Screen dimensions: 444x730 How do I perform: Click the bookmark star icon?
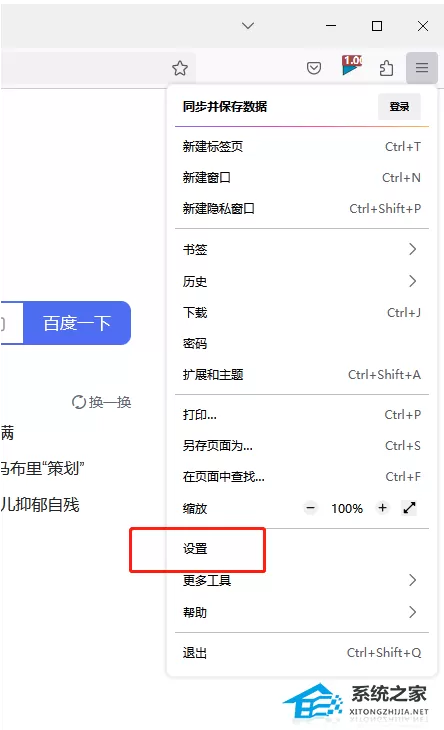pos(180,68)
